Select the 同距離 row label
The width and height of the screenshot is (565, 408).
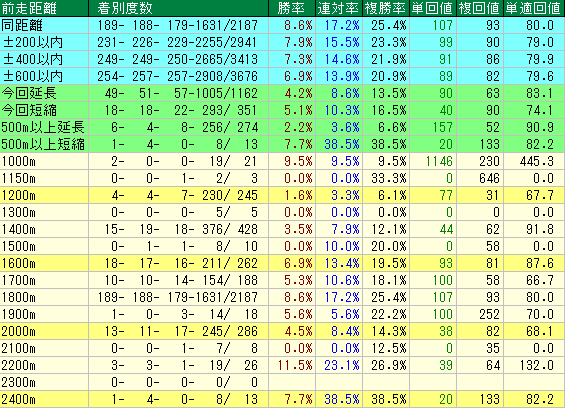coord(22,25)
